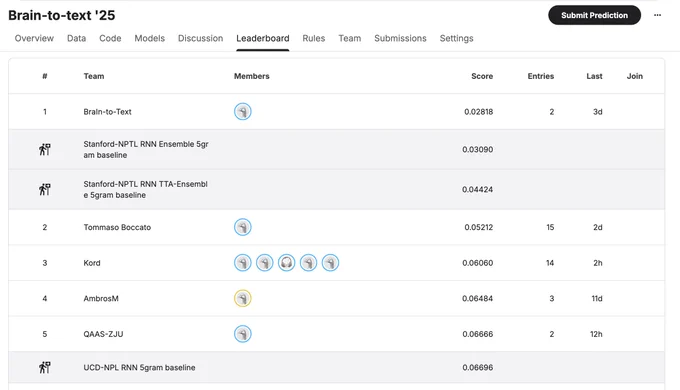Switch to the Overview tab
680x390 pixels.
[x=34, y=38]
